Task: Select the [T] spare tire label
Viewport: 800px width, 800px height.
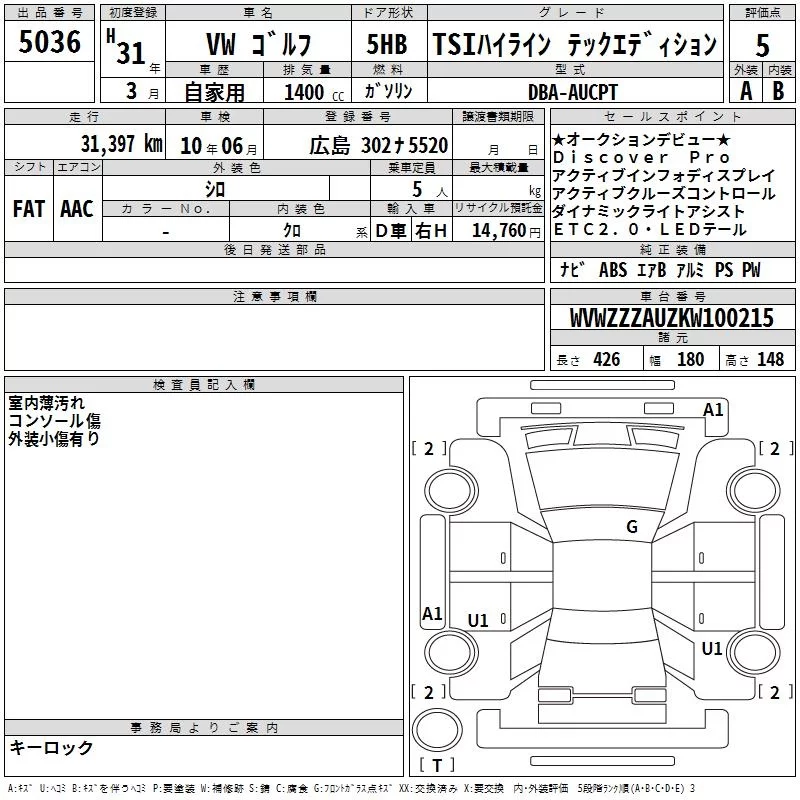Action: click(x=437, y=765)
